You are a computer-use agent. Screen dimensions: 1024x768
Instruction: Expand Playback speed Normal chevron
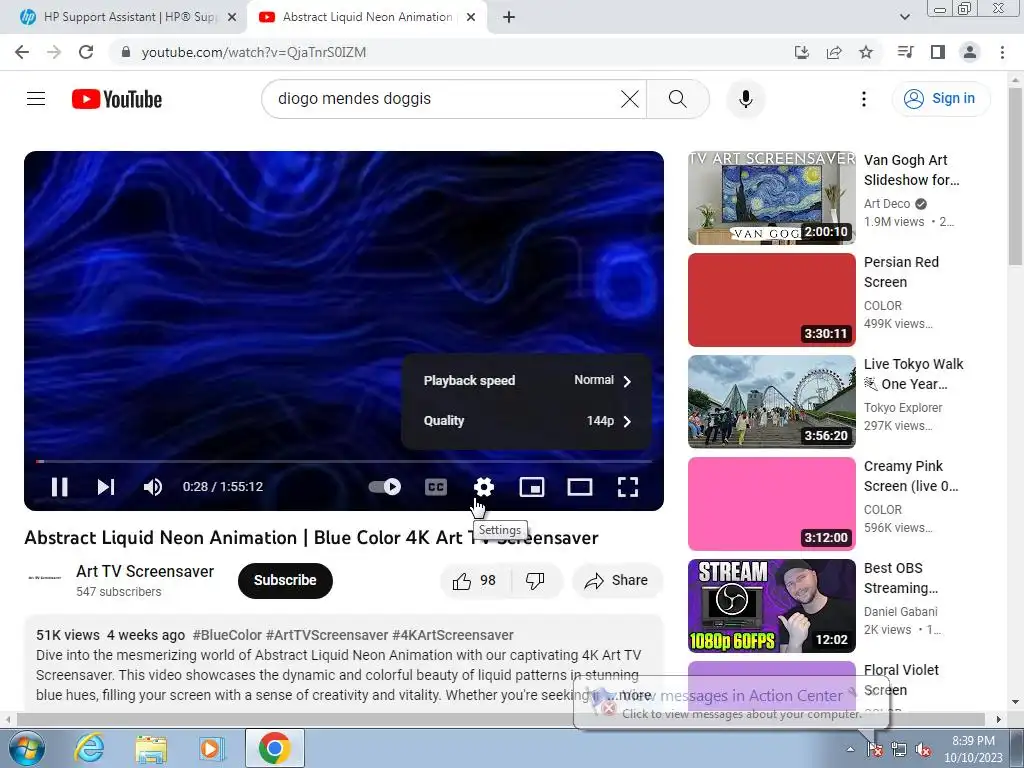point(627,381)
